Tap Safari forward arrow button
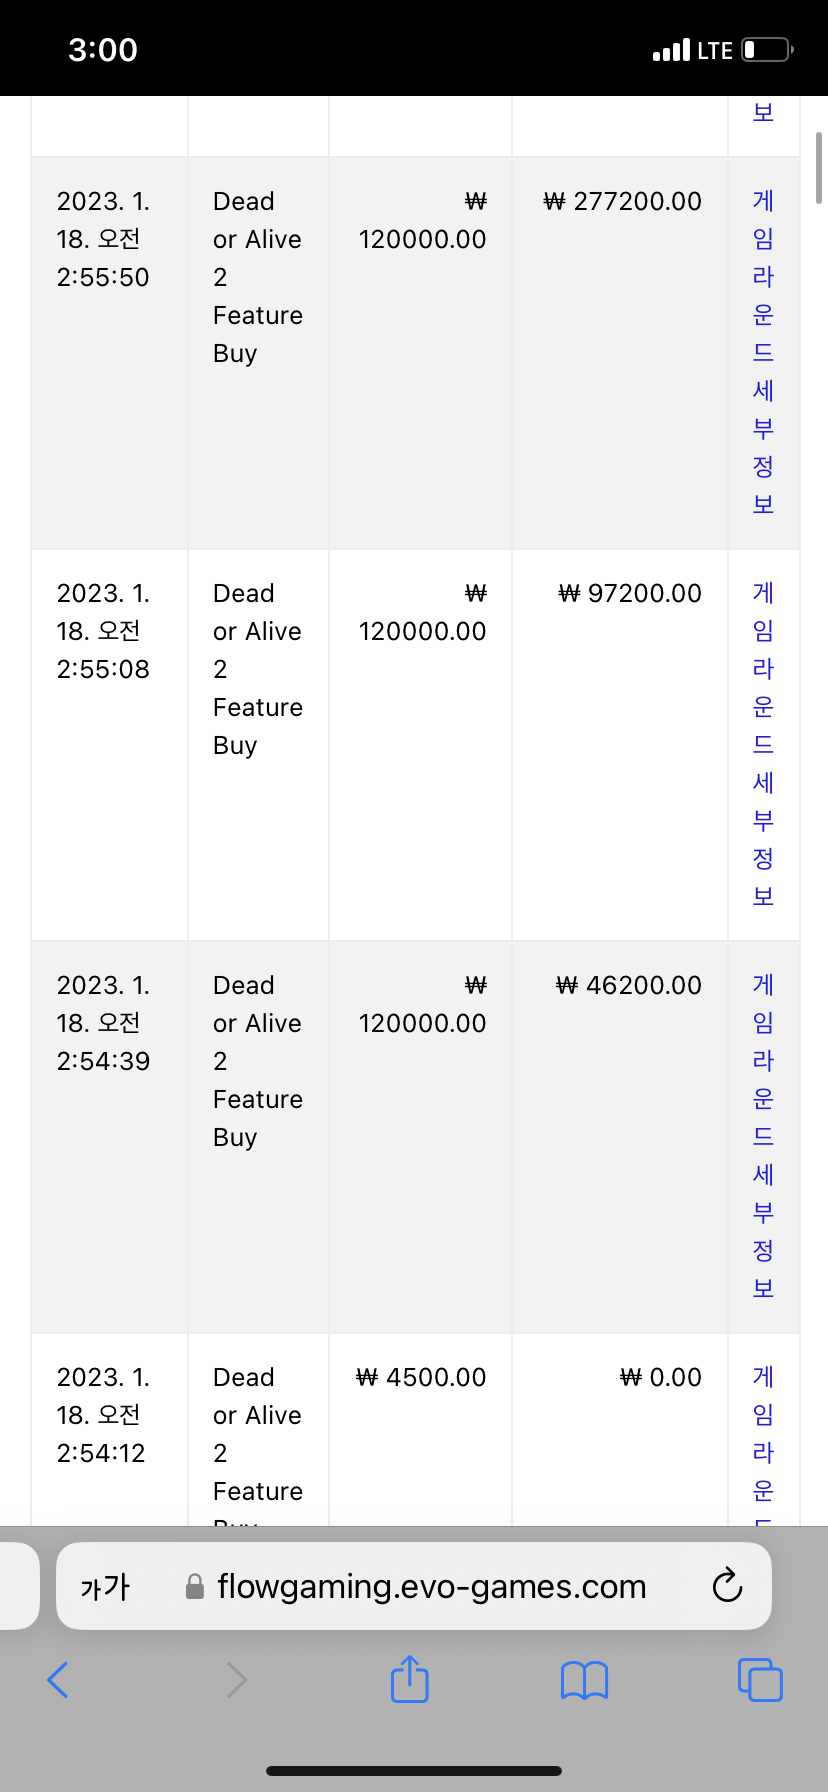The width and height of the screenshot is (828, 1792). coord(236,1680)
